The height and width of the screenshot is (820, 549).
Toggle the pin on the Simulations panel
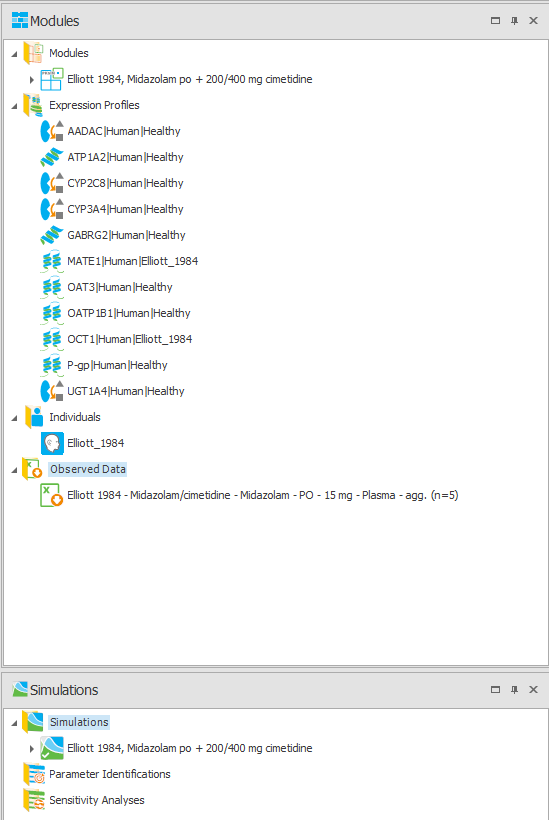pyautogui.click(x=514, y=689)
